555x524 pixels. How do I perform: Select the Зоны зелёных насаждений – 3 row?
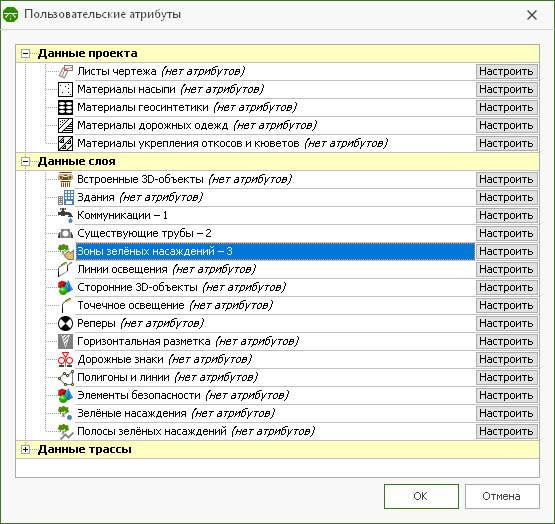(x=245, y=251)
